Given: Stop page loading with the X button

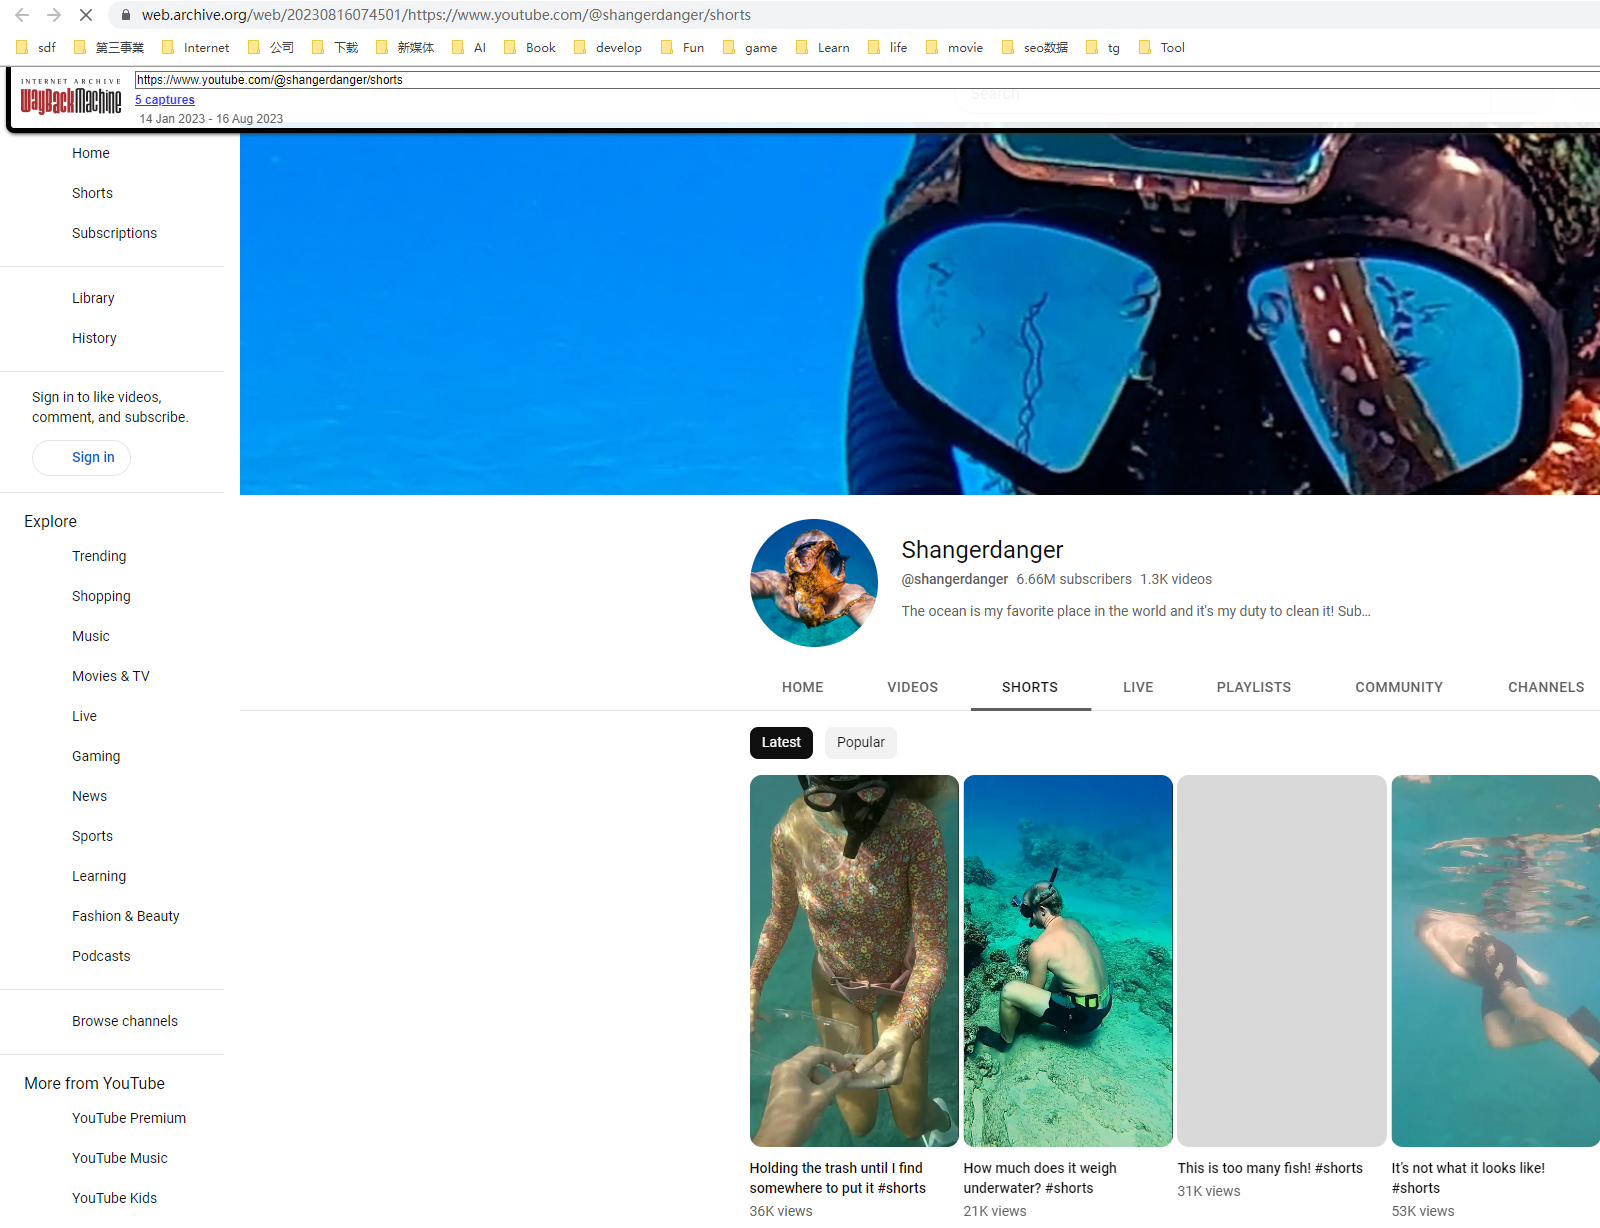Looking at the screenshot, I should coord(86,15).
